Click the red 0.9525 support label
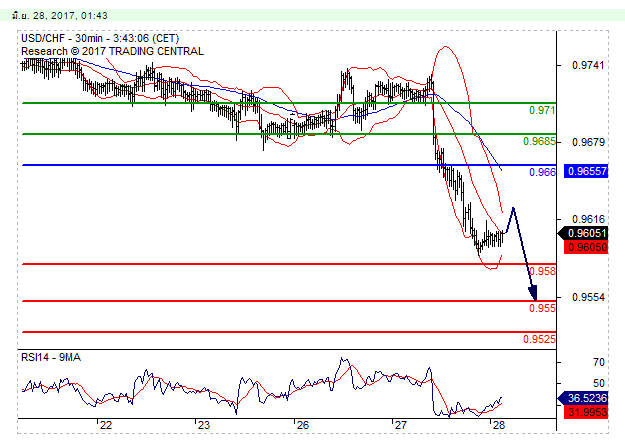This screenshot has width=625, height=445. coord(539,339)
